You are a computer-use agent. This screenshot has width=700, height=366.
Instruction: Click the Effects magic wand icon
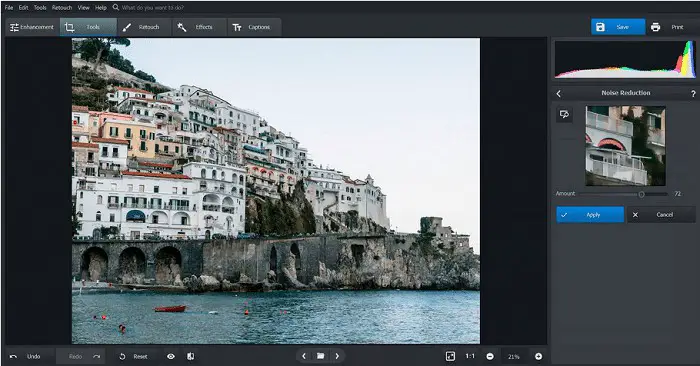(x=182, y=27)
